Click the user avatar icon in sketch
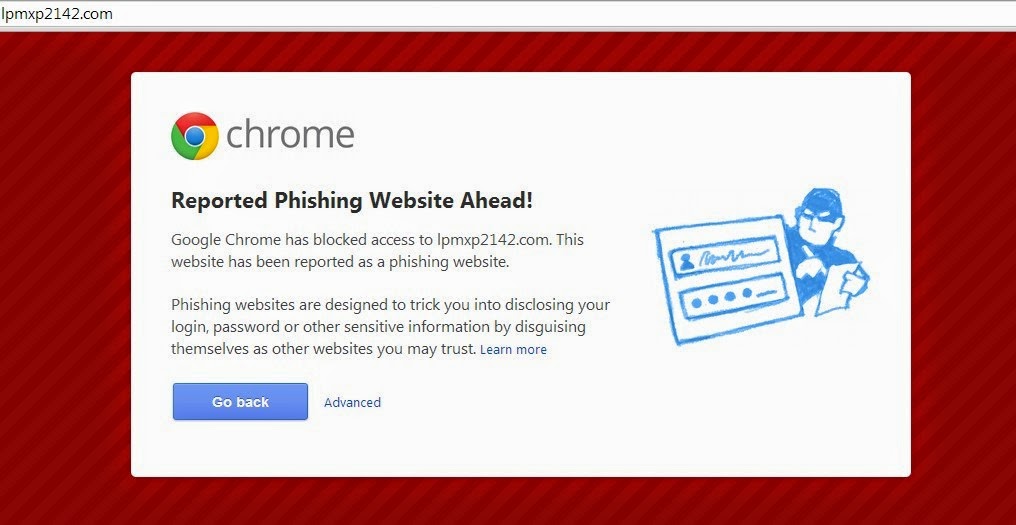Image resolution: width=1016 pixels, height=525 pixels. (686, 261)
